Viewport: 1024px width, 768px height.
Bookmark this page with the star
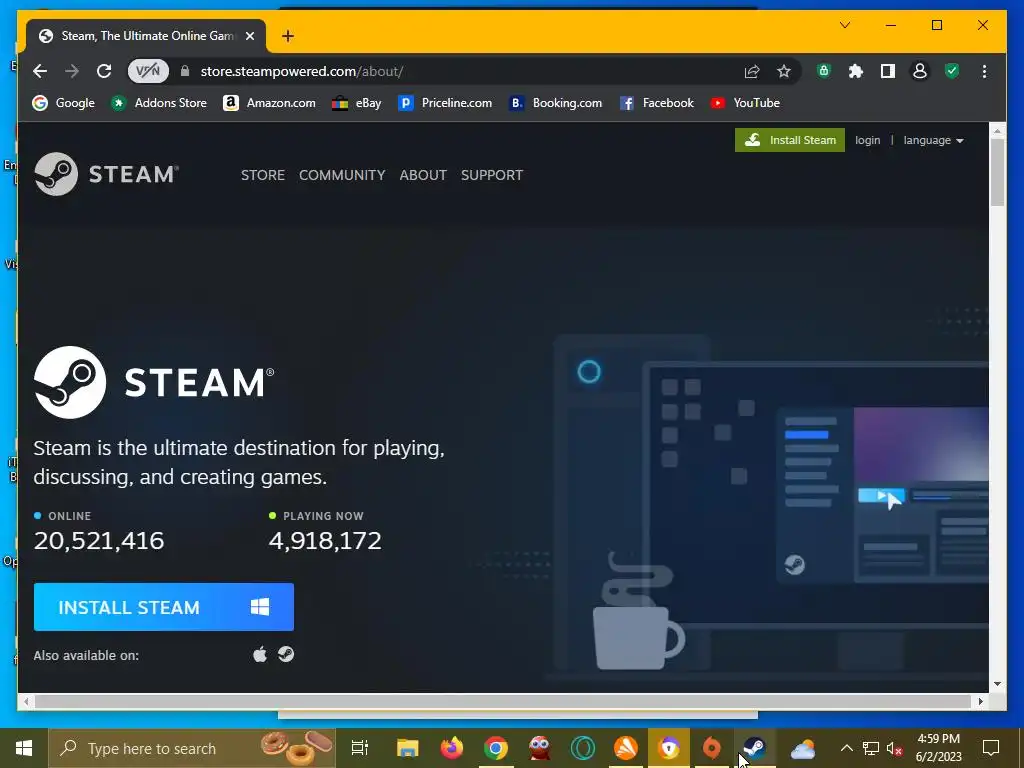784,71
